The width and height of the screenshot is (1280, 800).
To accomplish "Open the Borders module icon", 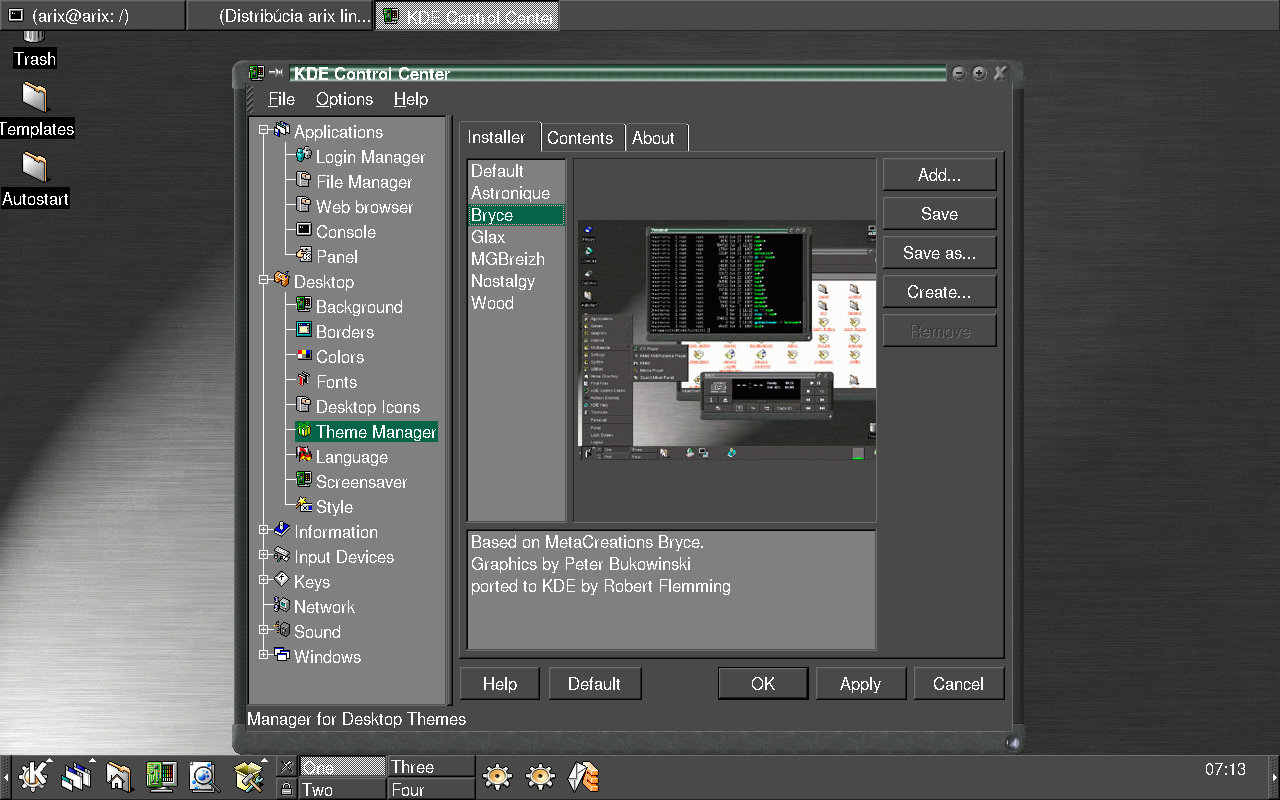I will pyautogui.click(x=304, y=331).
